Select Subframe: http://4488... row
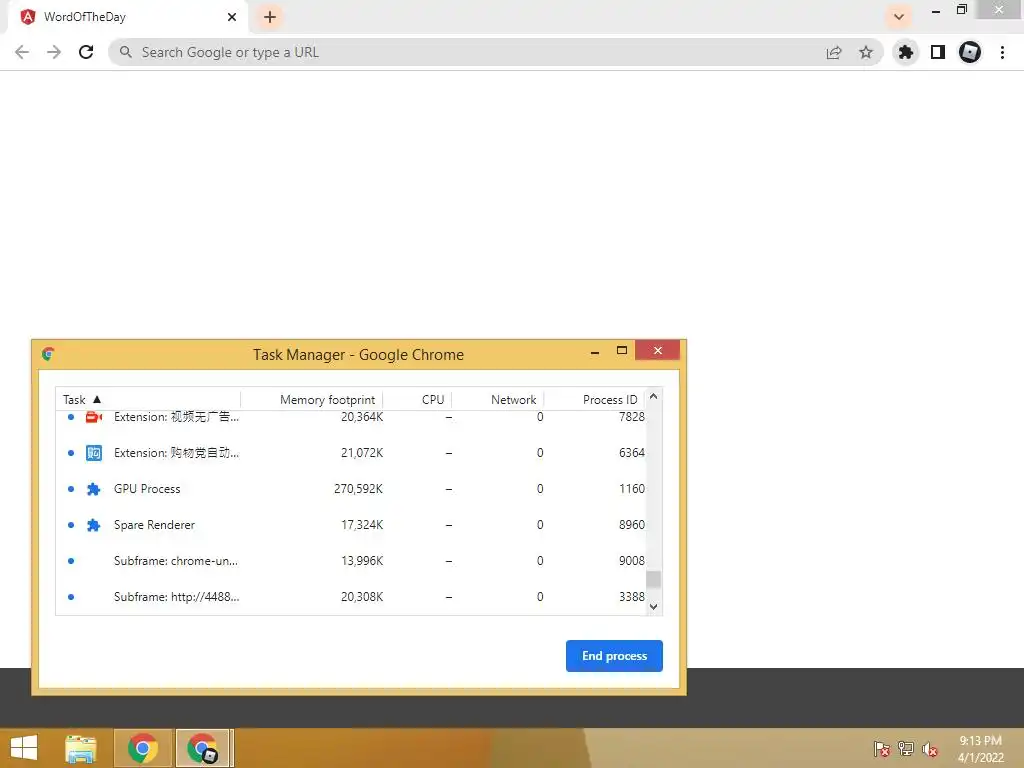The image size is (1024, 768). [351, 597]
